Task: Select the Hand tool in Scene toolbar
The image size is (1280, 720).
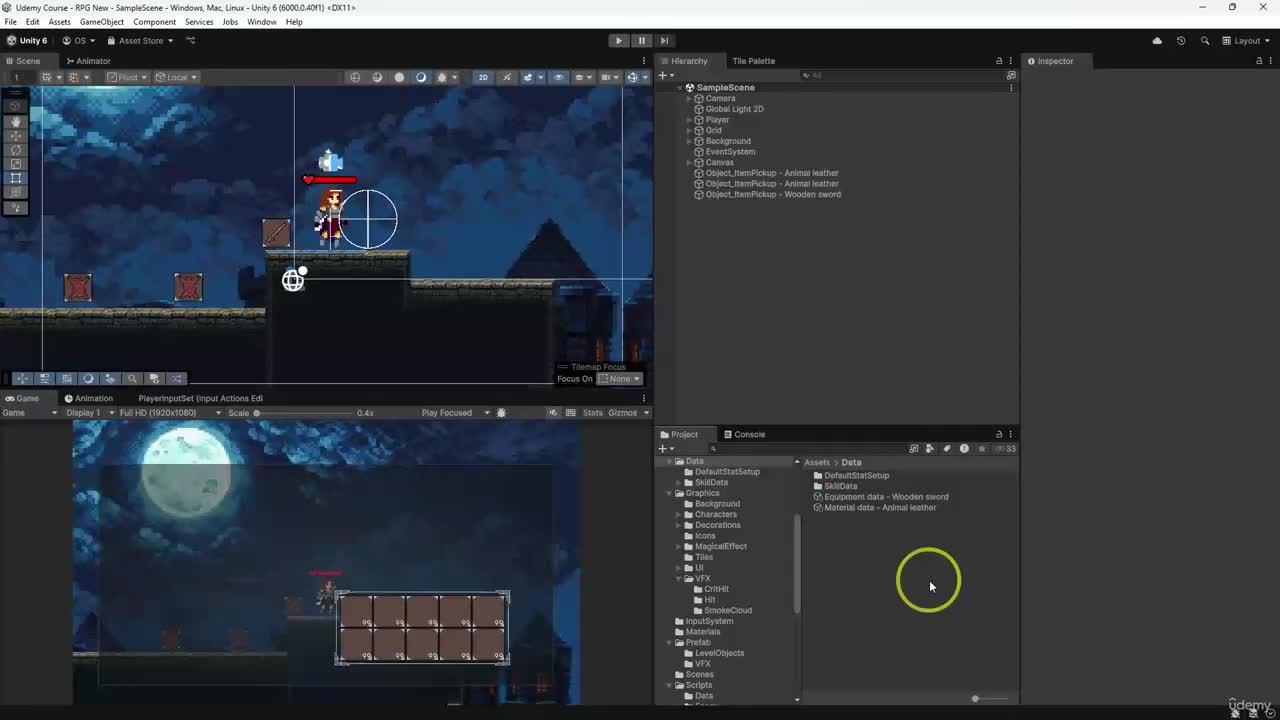Action: (x=16, y=122)
